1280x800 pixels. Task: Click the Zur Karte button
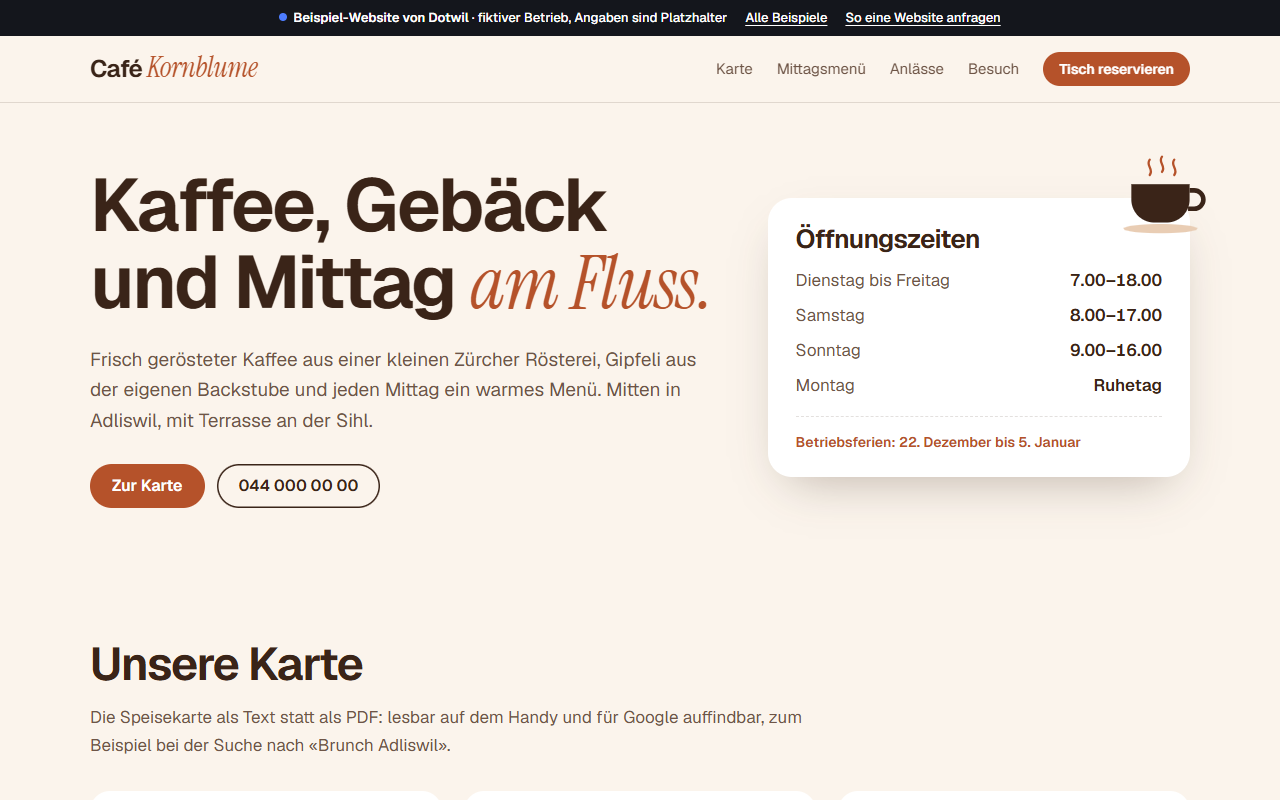tap(147, 486)
